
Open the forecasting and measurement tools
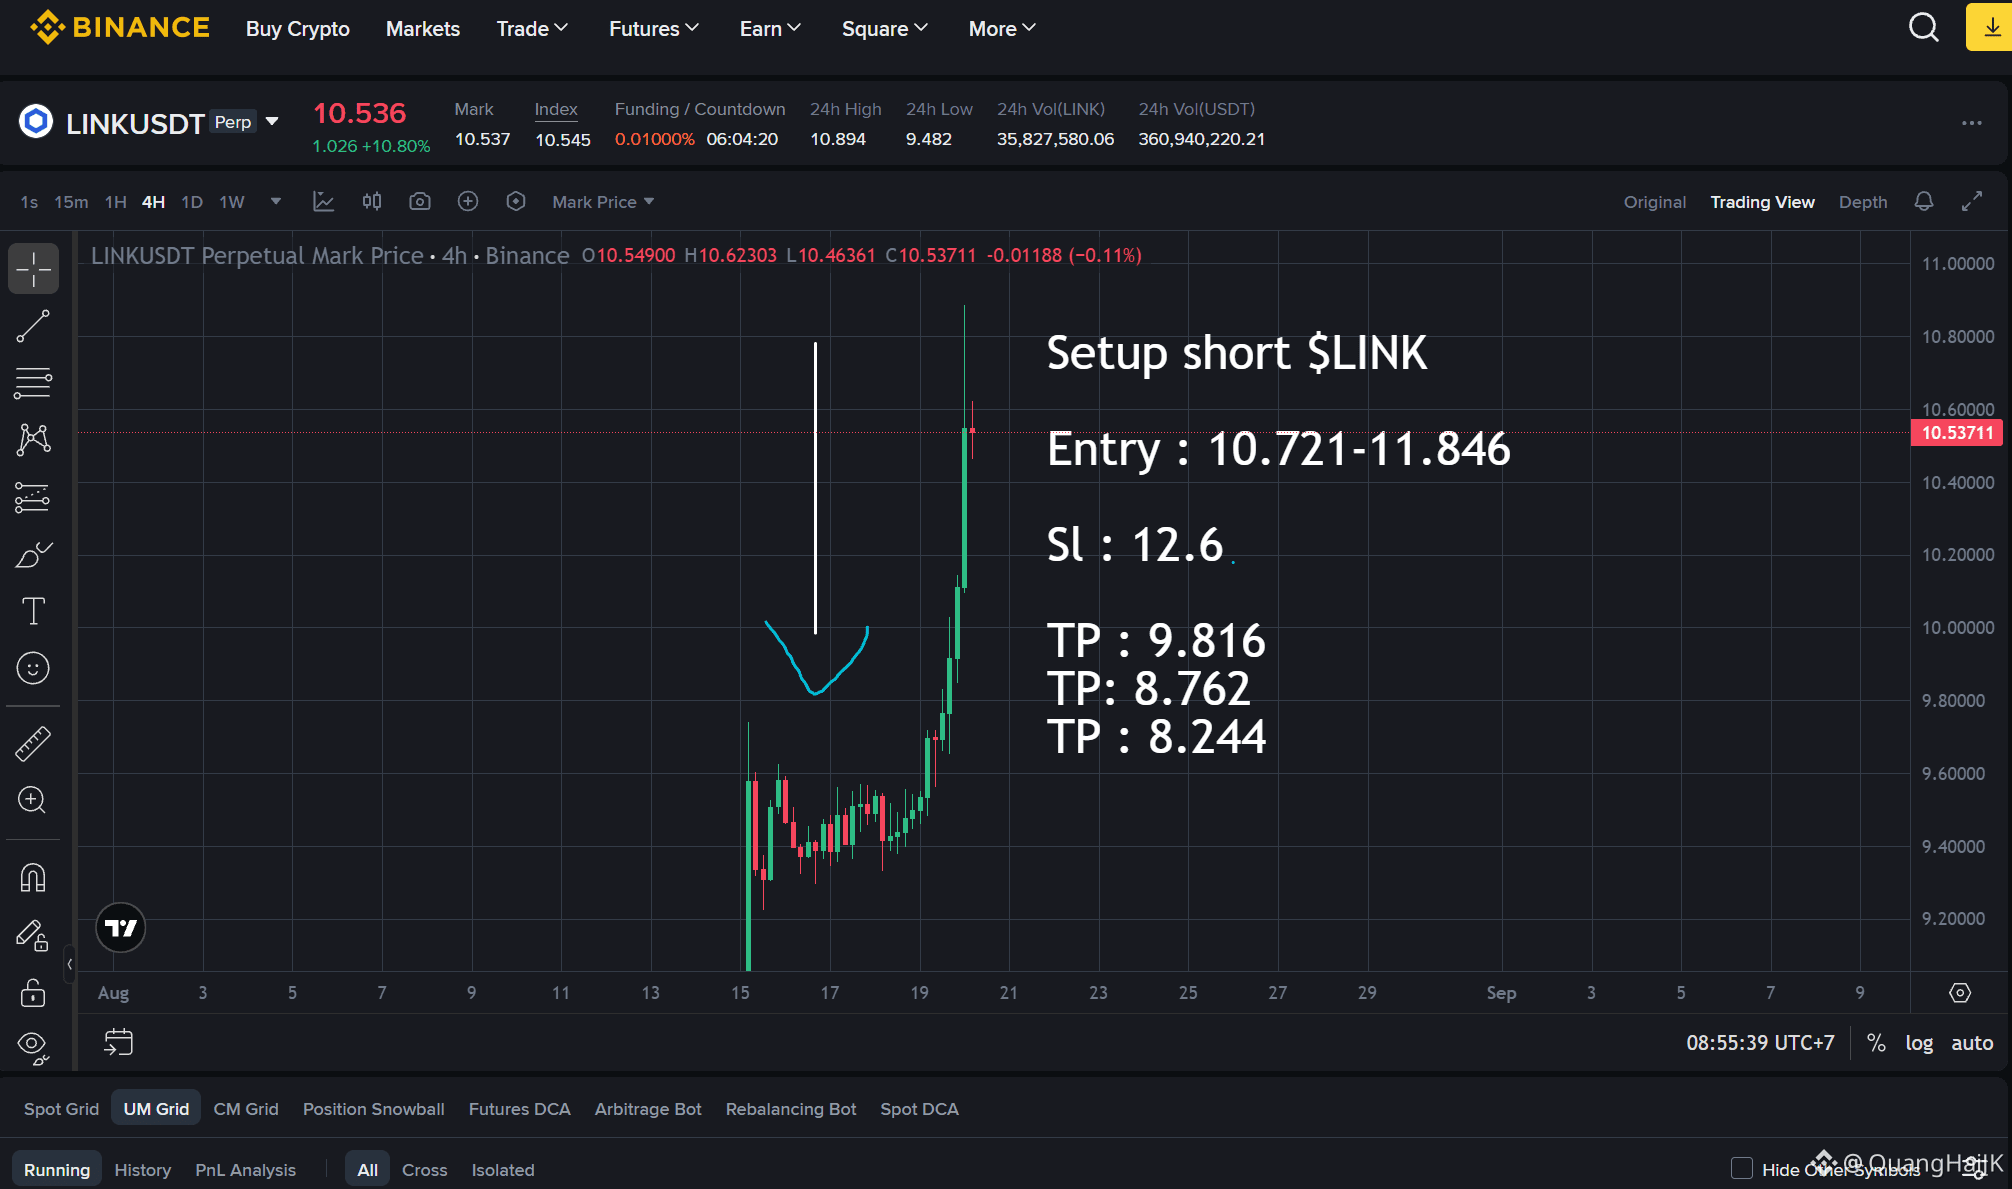pos(33,497)
